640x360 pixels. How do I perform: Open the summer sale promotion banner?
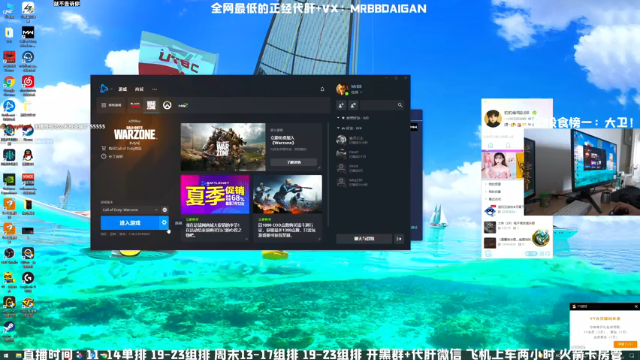click(x=215, y=195)
